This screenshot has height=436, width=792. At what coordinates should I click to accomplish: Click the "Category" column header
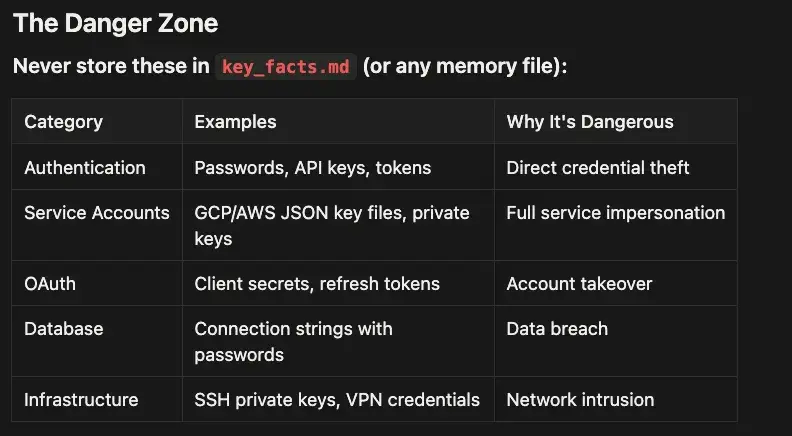point(64,122)
